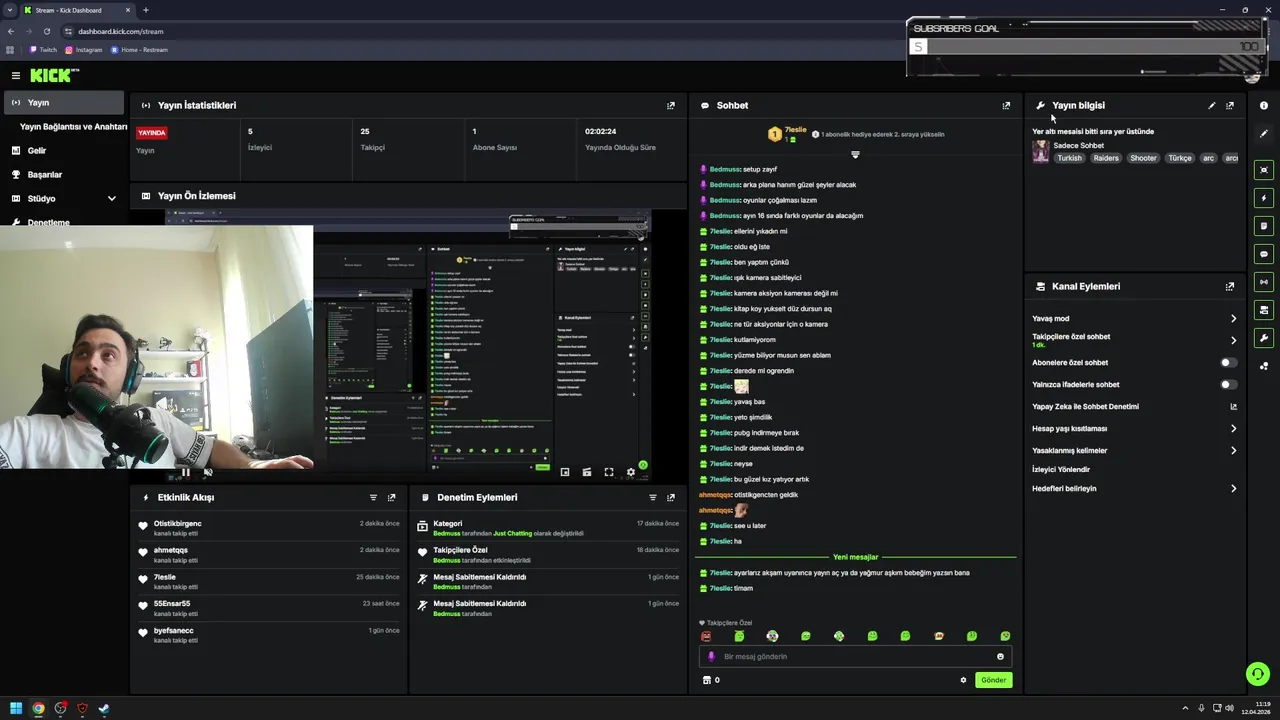The image size is (1280, 720).
Task: Click Otistikbirgenc in the activity feed
Action: [x=178, y=524]
